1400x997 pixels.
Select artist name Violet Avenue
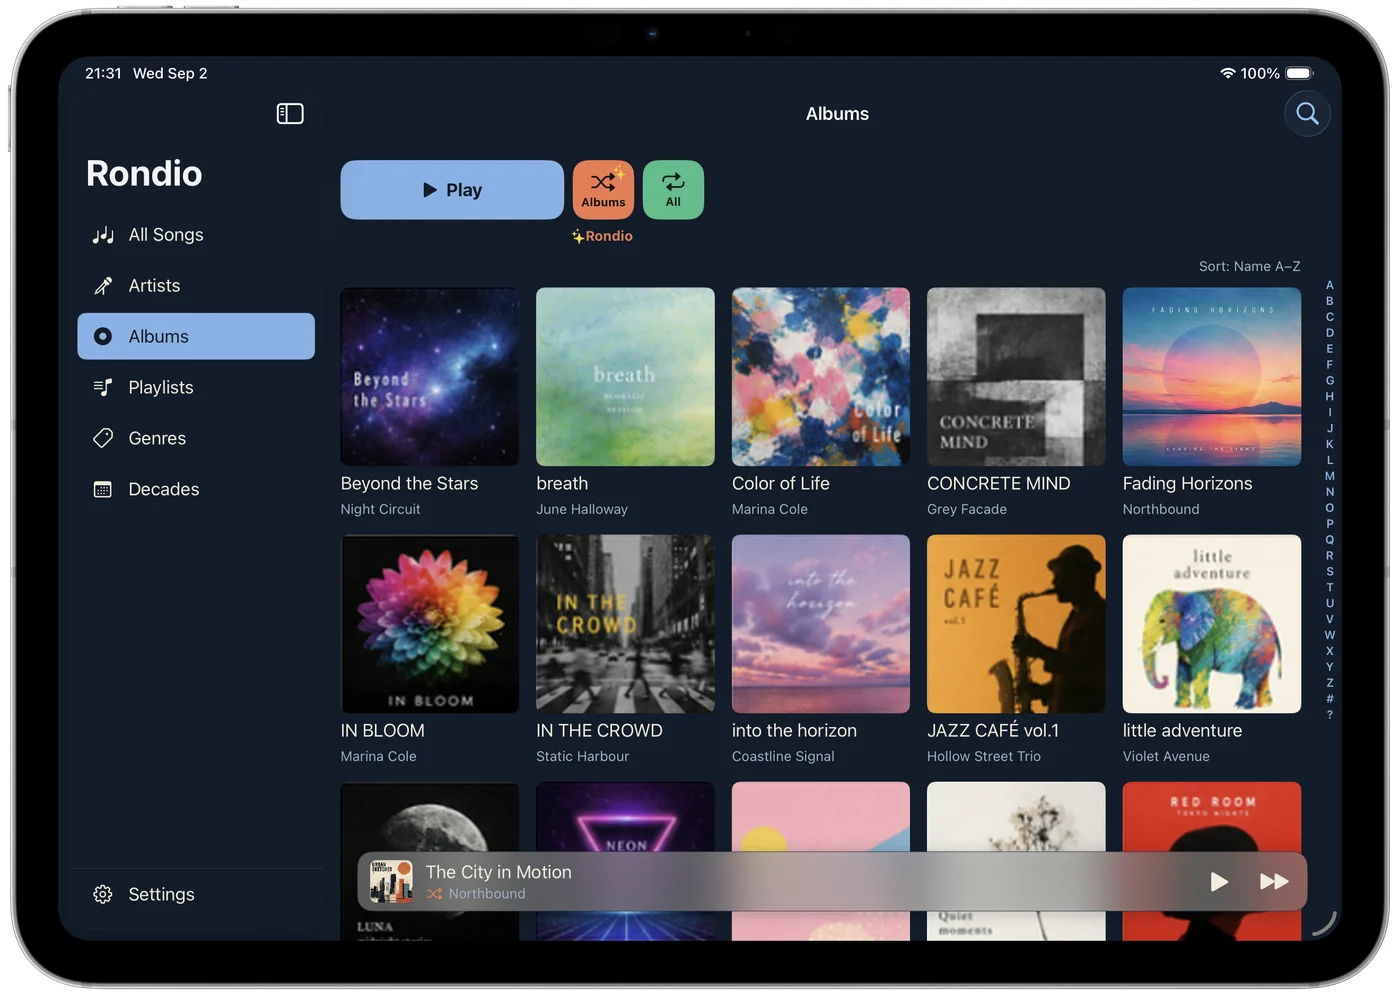point(1166,757)
